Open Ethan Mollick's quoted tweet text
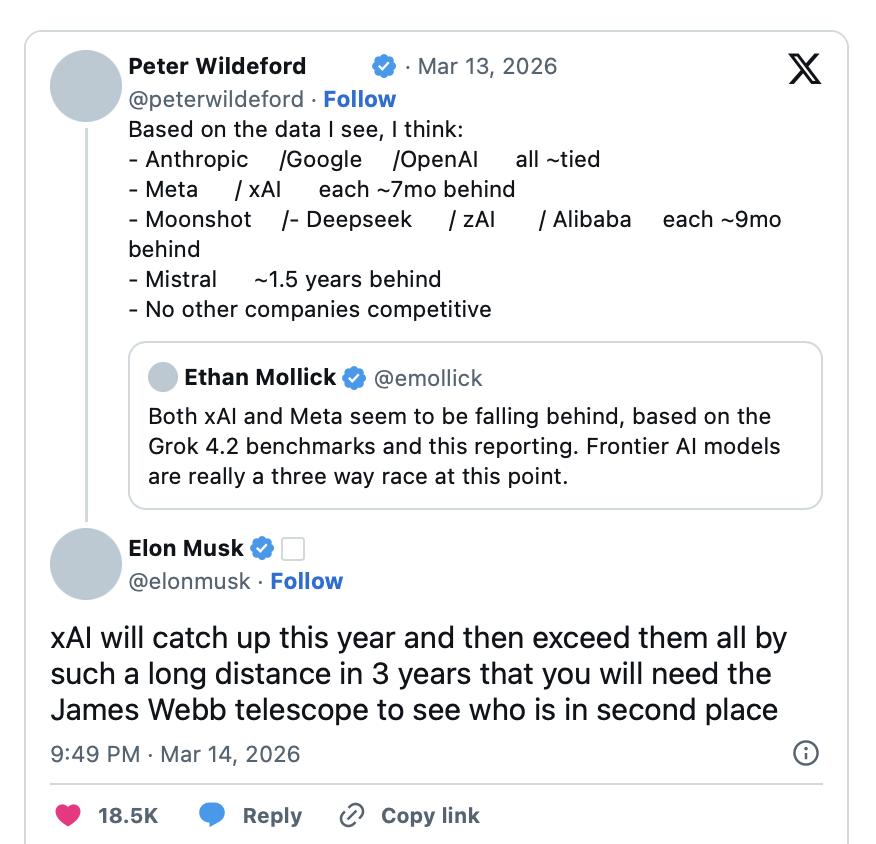Image resolution: width=876 pixels, height=844 pixels. (x=460, y=446)
